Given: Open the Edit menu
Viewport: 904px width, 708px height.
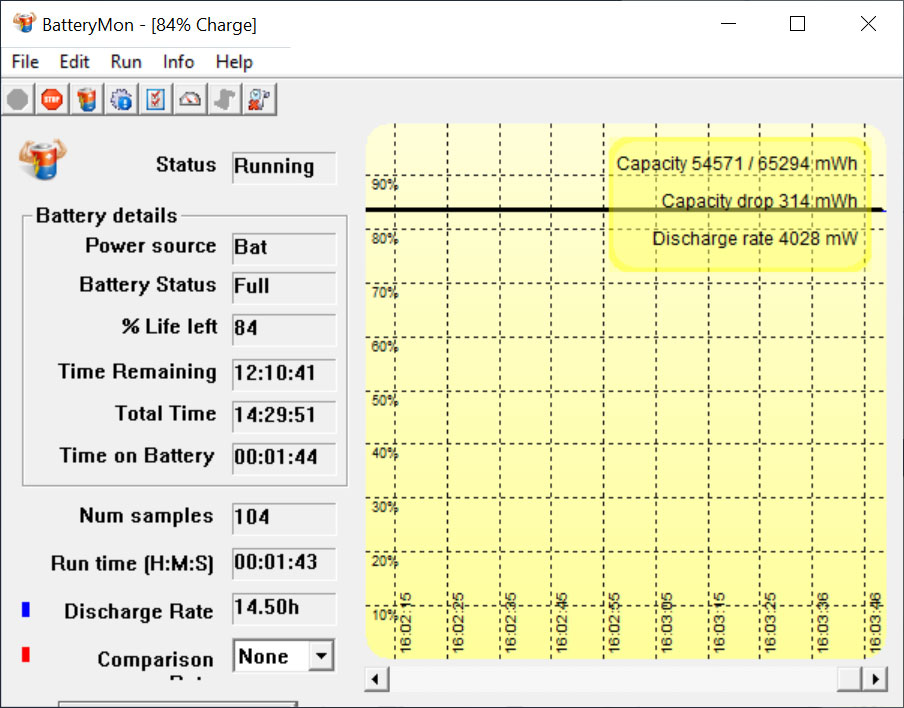Looking at the screenshot, I should [74, 62].
